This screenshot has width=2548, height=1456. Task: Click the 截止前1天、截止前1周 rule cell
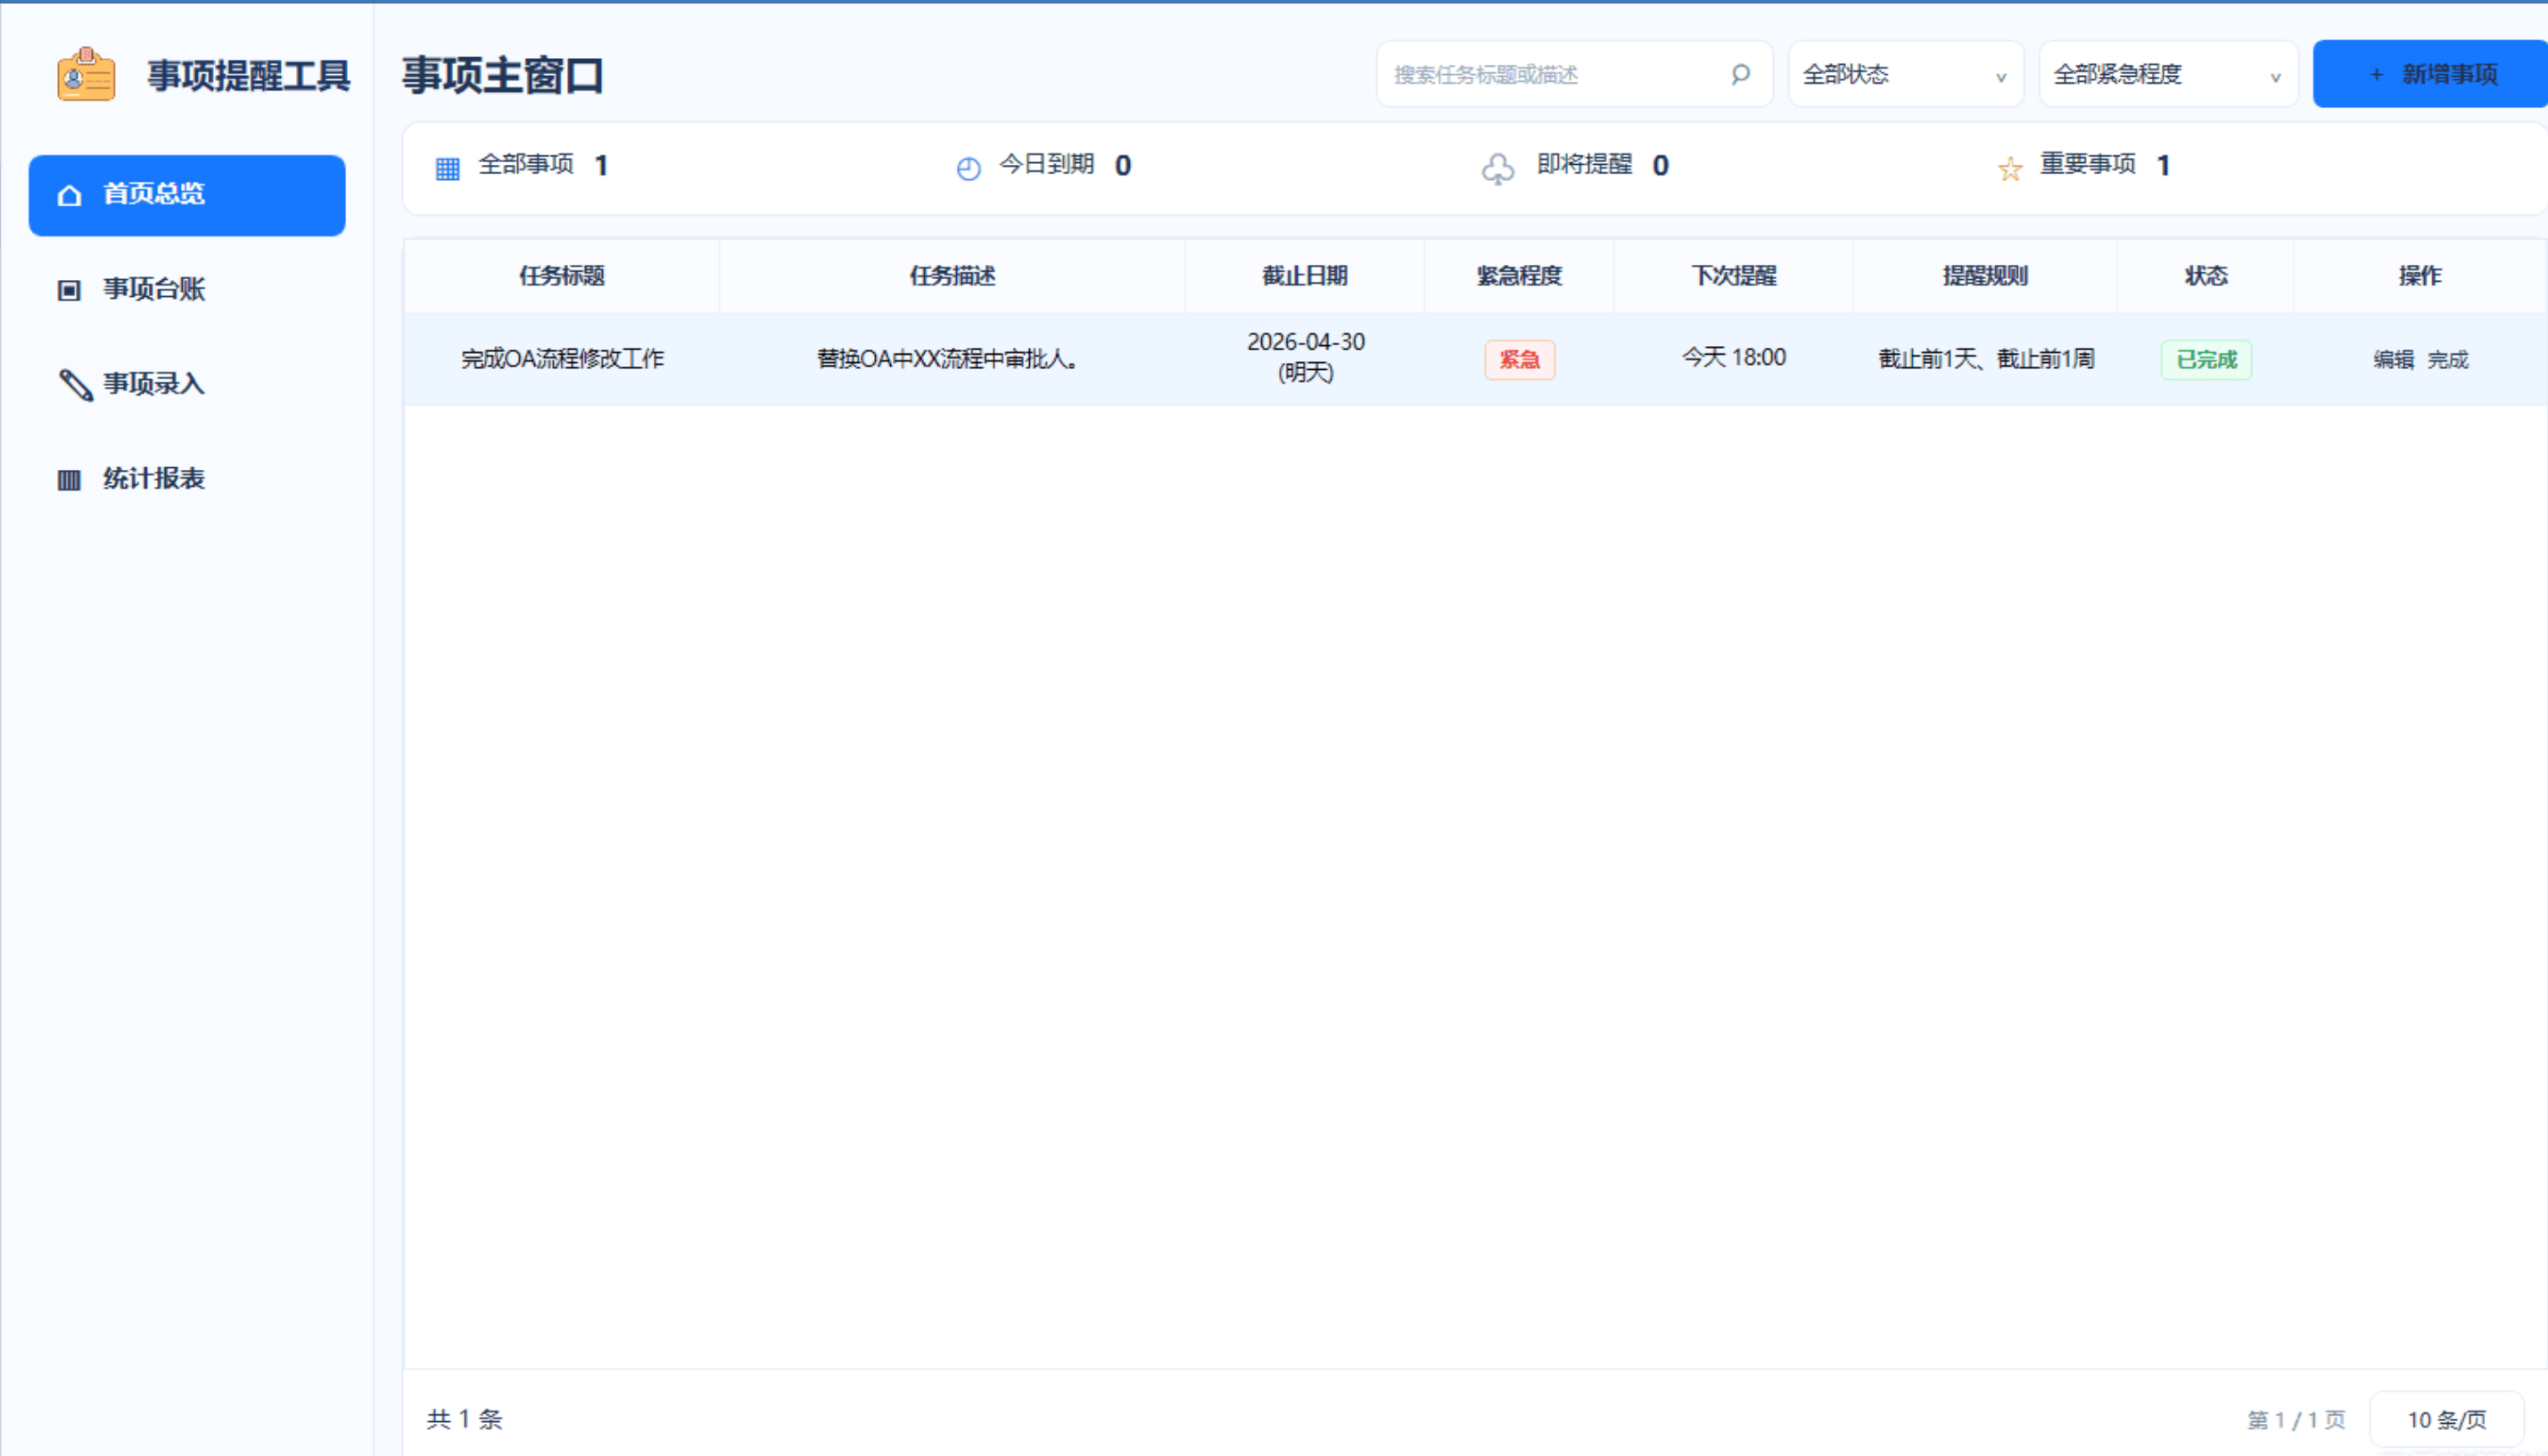pos(1986,359)
